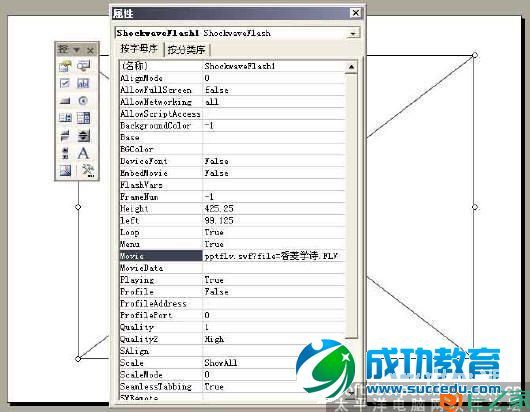530x412 pixels.
Task: Click the Menu True value
Action: pos(274,244)
